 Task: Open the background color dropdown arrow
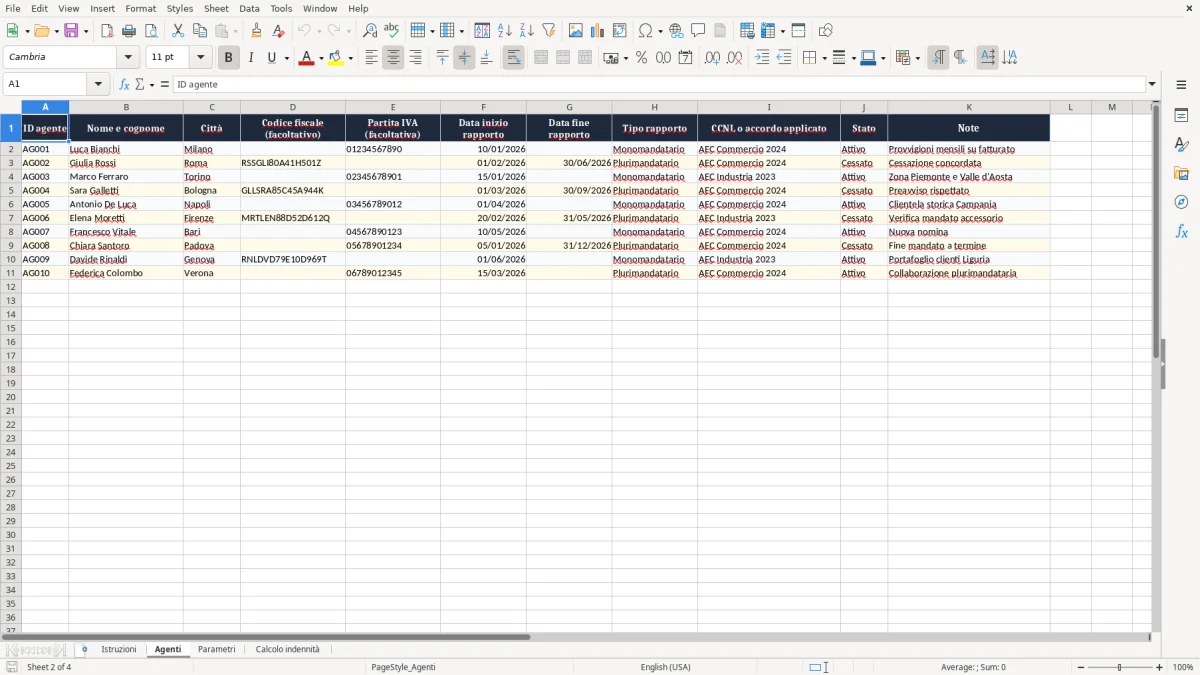pyautogui.click(x=350, y=58)
